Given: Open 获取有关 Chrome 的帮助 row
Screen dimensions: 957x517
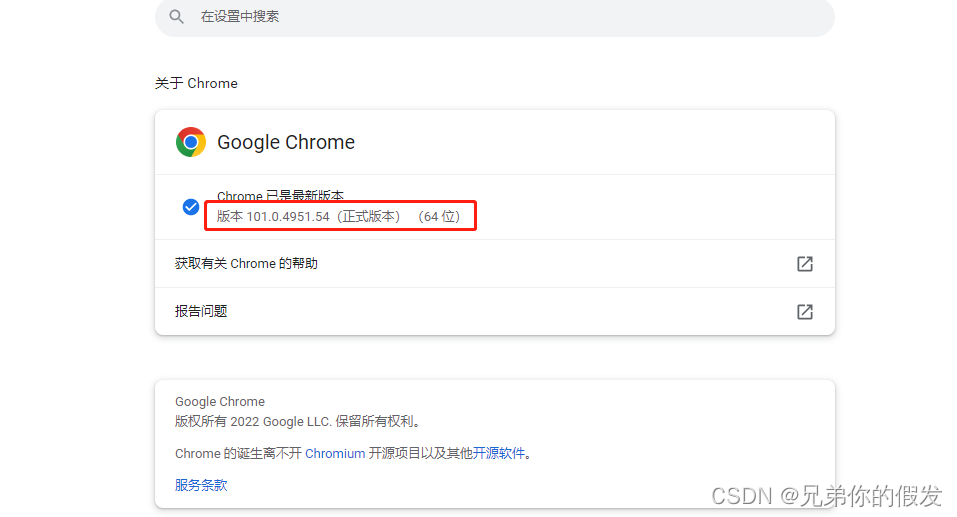Looking at the screenshot, I should [494, 264].
